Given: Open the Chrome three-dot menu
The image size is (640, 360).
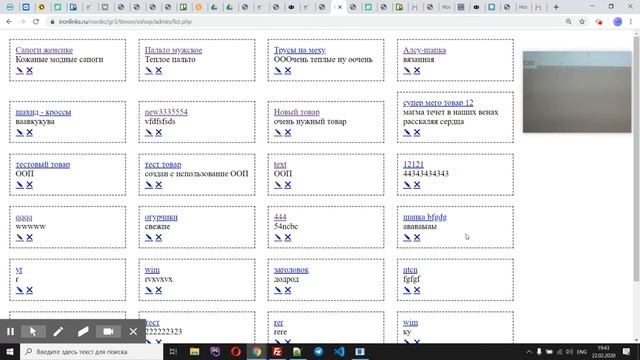Looking at the screenshot, I should pos(631,22).
